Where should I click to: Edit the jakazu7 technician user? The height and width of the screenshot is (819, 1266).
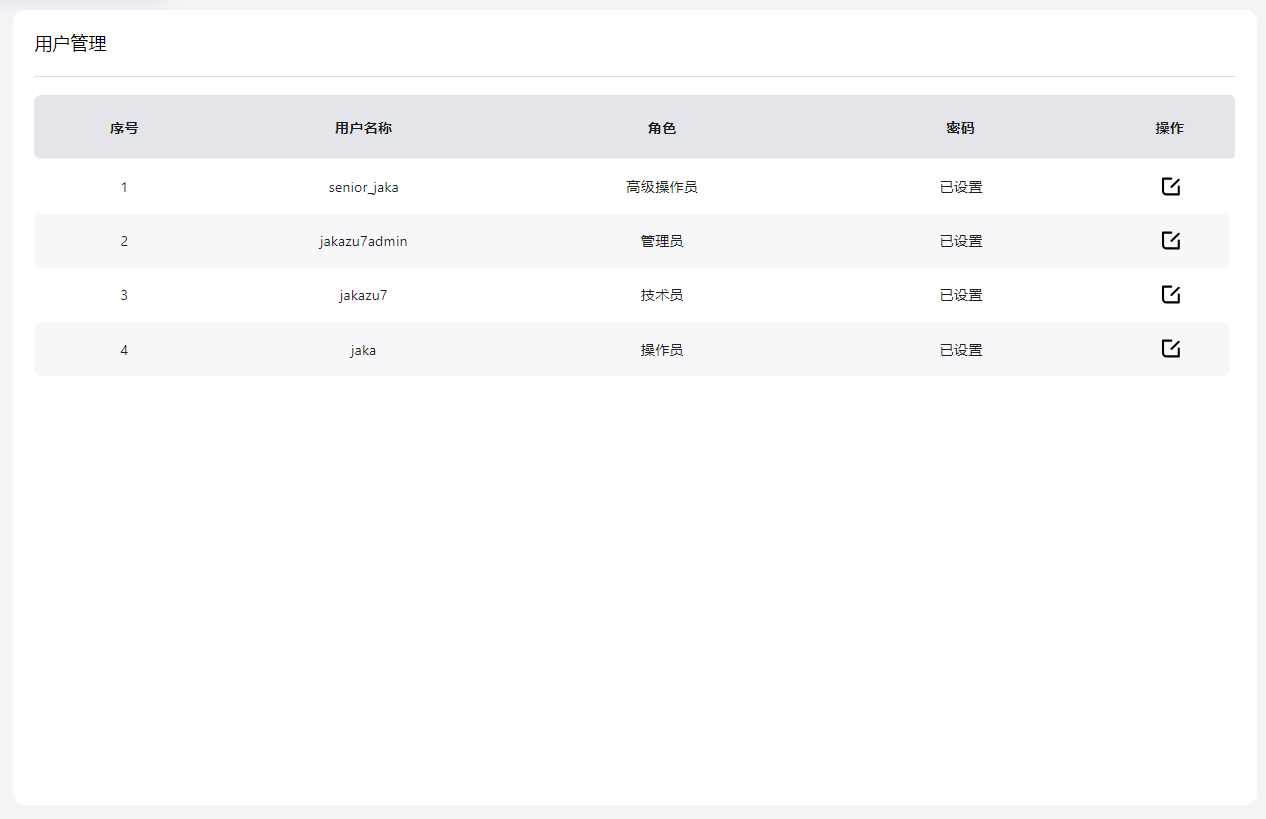1170,295
